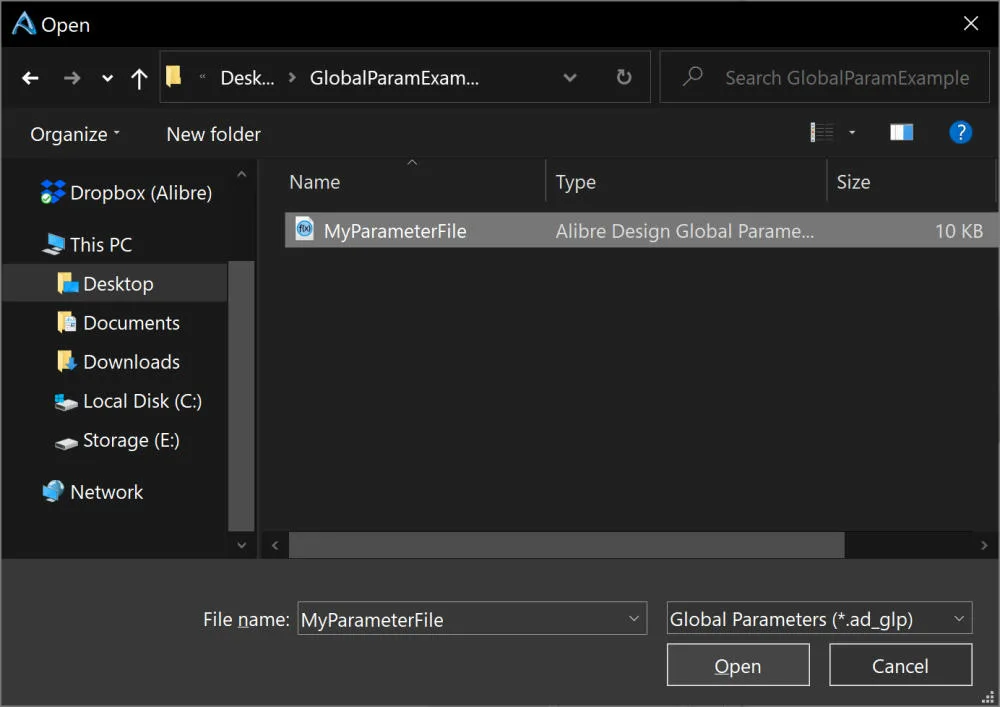Refresh the GlobalParamExample folder
Image resolution: width=1000 pixels, height=707 pixels.
click(x=624, y=77)
